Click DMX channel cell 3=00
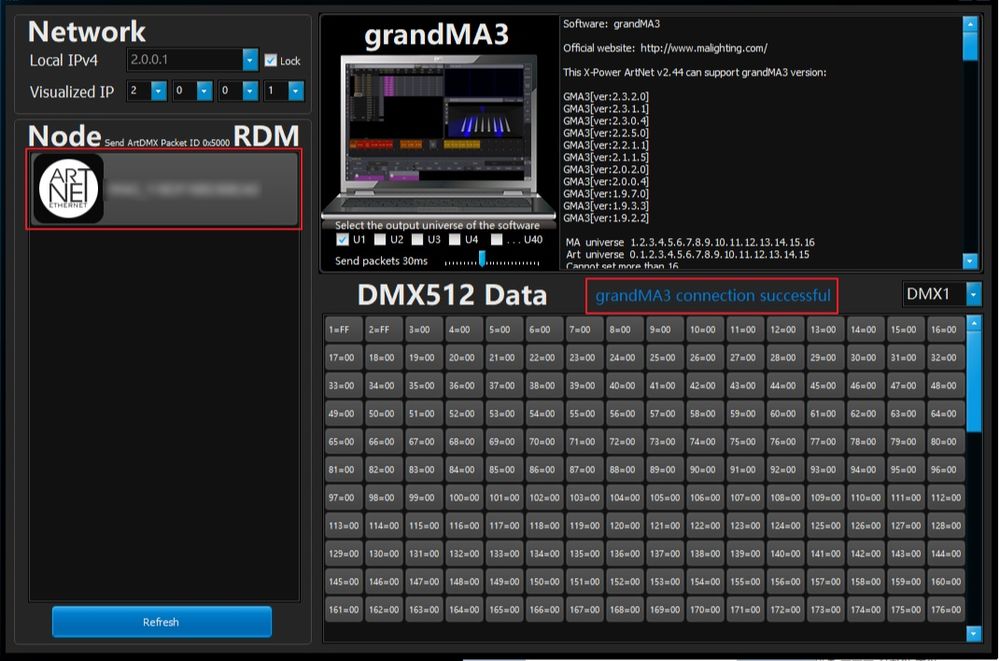The height and width of the screenshot is (661, 1000). pyautogui.click(x=423, y=330)
